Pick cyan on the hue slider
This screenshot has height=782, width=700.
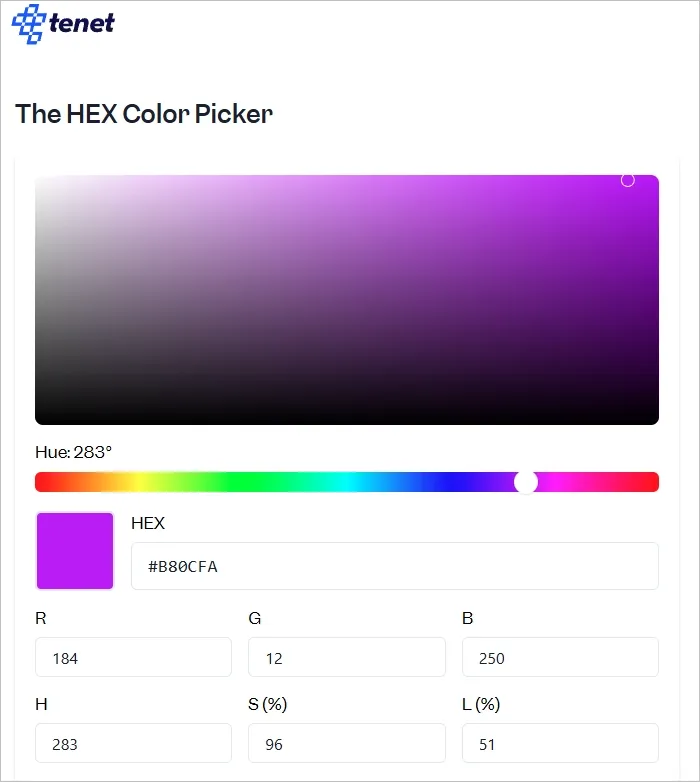pyautogui.click(x=347, y=482)
